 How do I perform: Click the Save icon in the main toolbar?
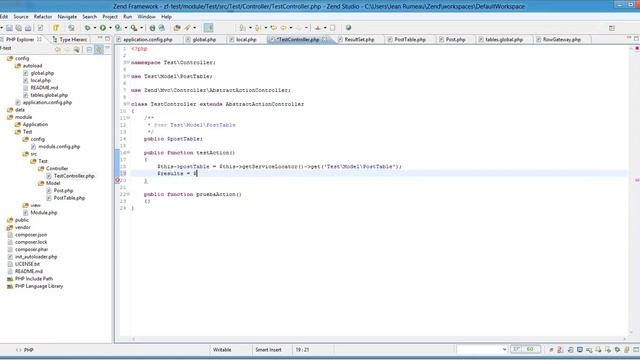point(9,28)
